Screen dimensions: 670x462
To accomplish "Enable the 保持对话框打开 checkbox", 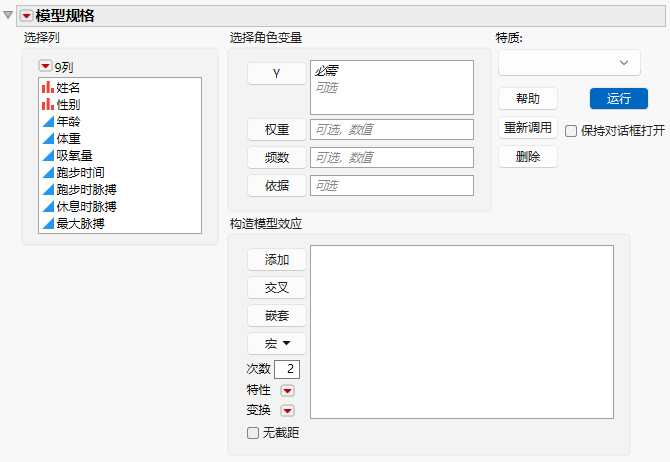I will coord(571,131).
